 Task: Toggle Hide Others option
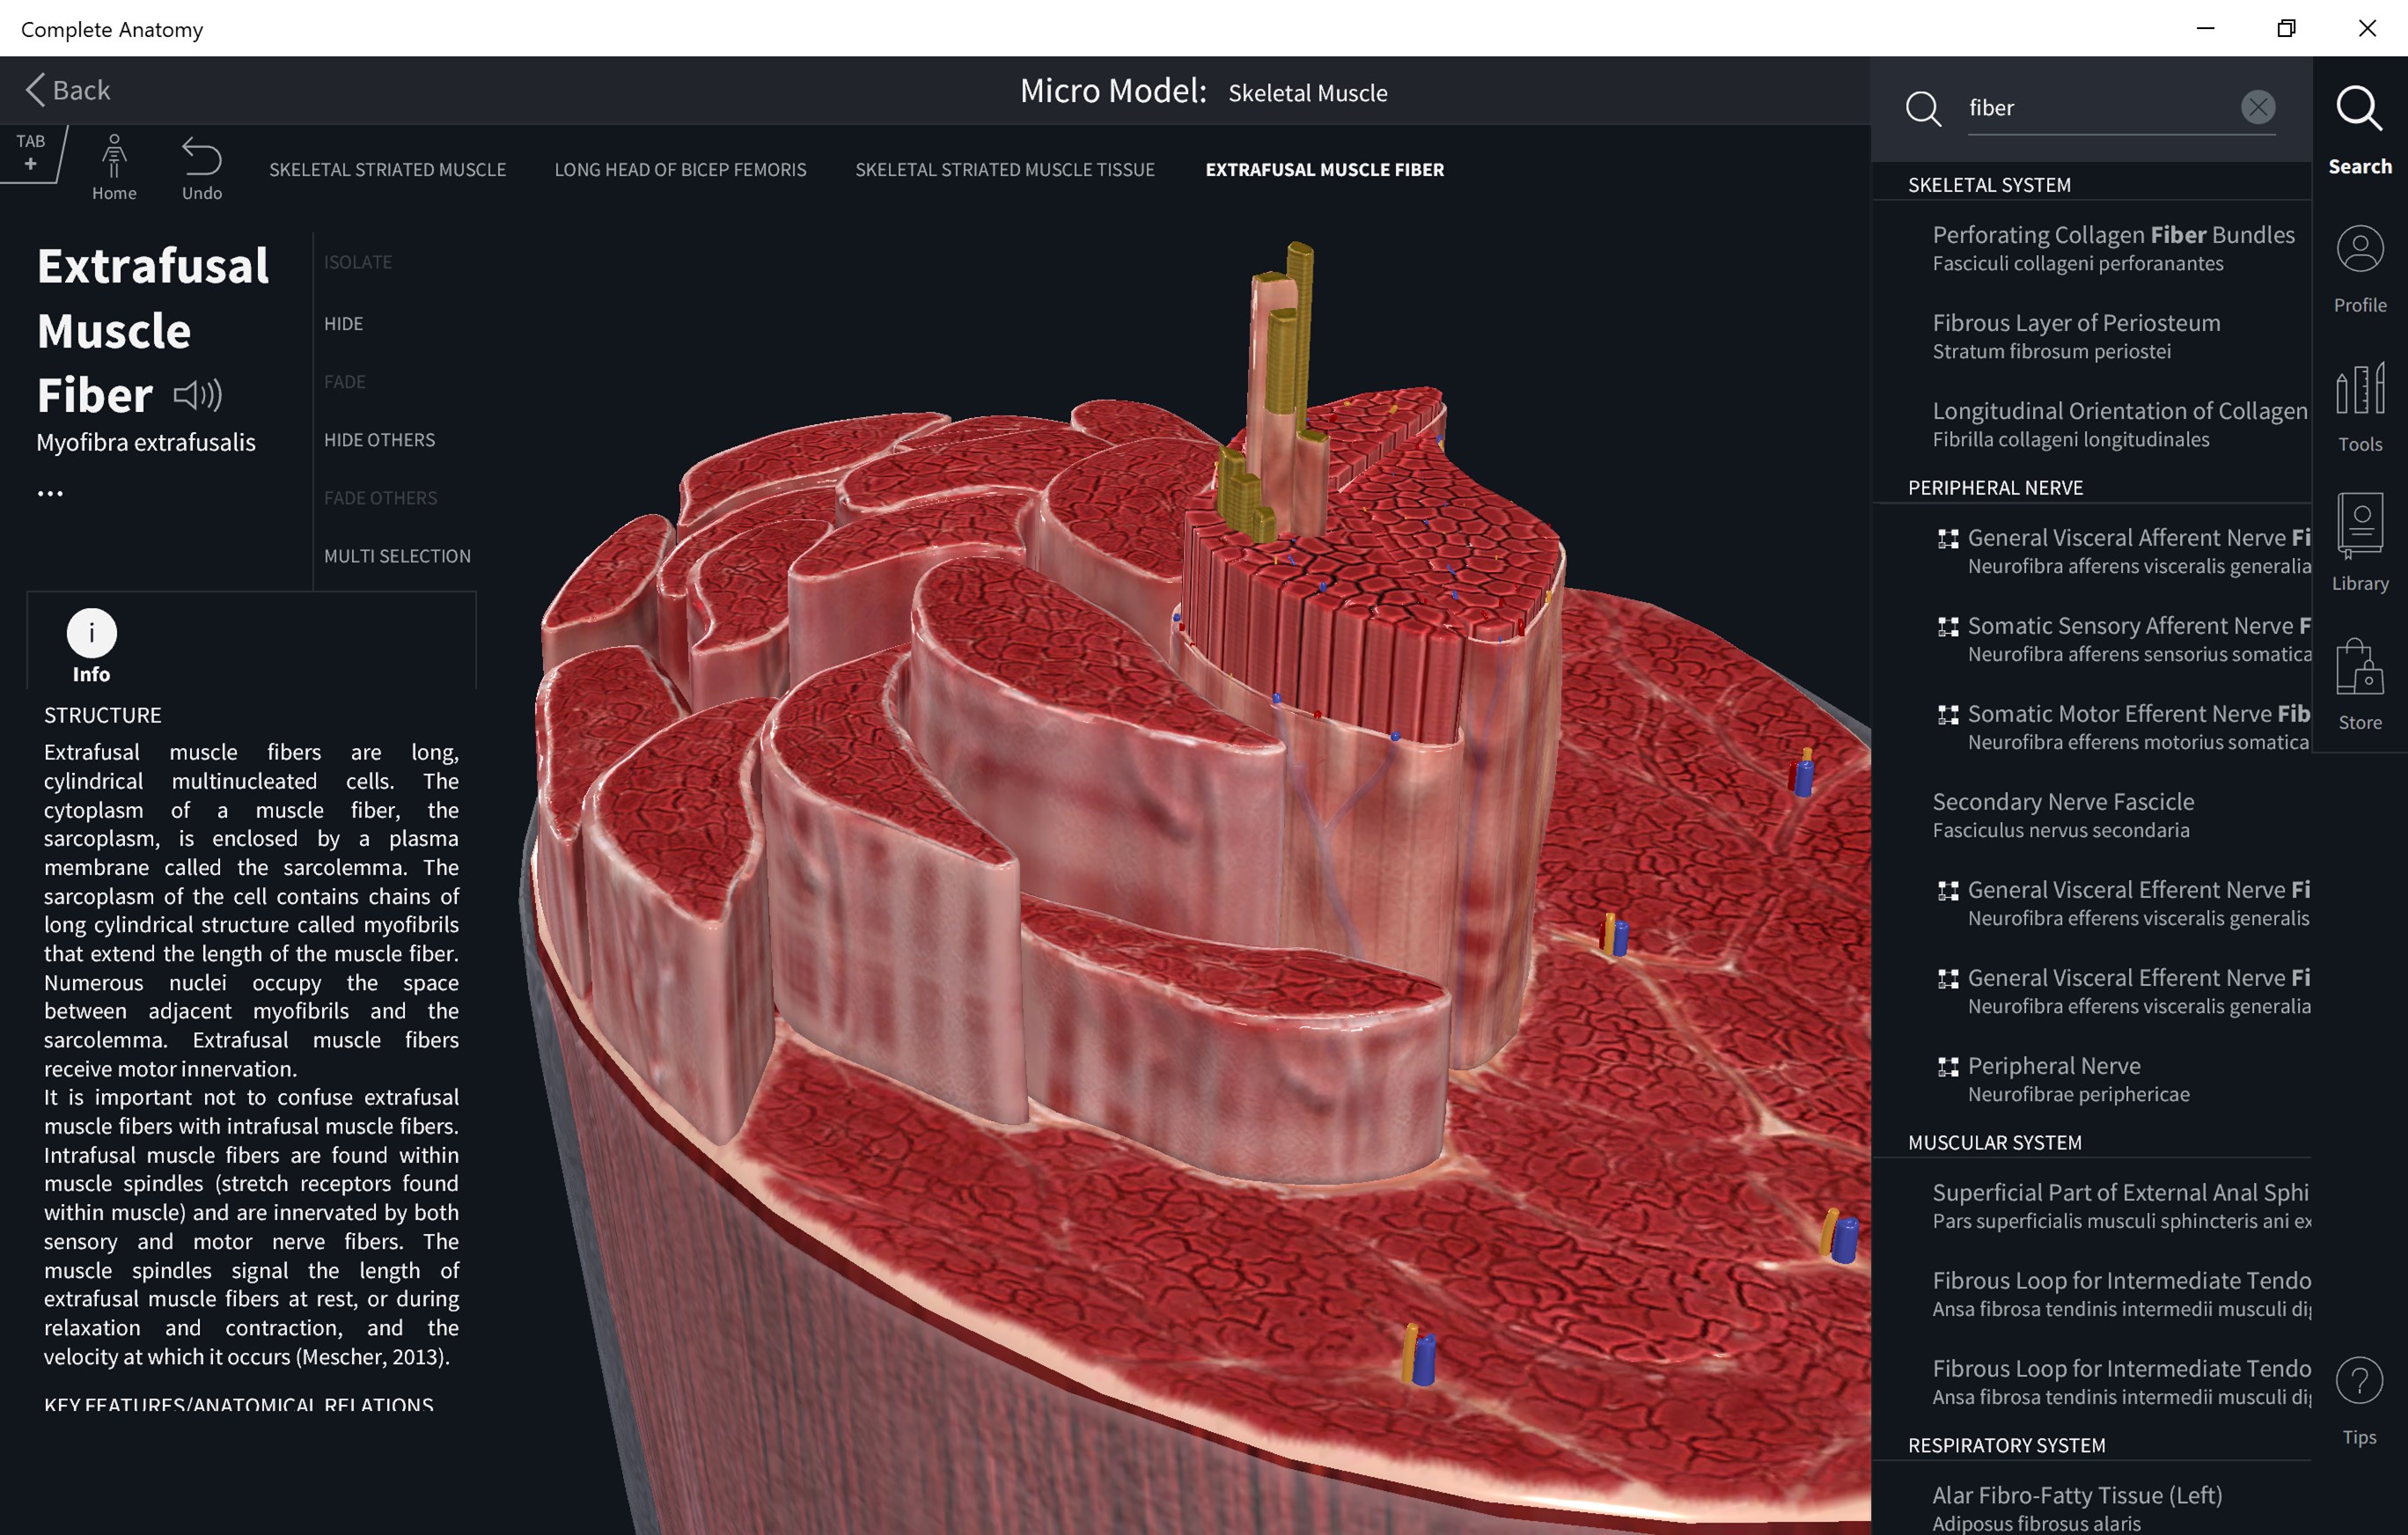[x=379, y=440]
